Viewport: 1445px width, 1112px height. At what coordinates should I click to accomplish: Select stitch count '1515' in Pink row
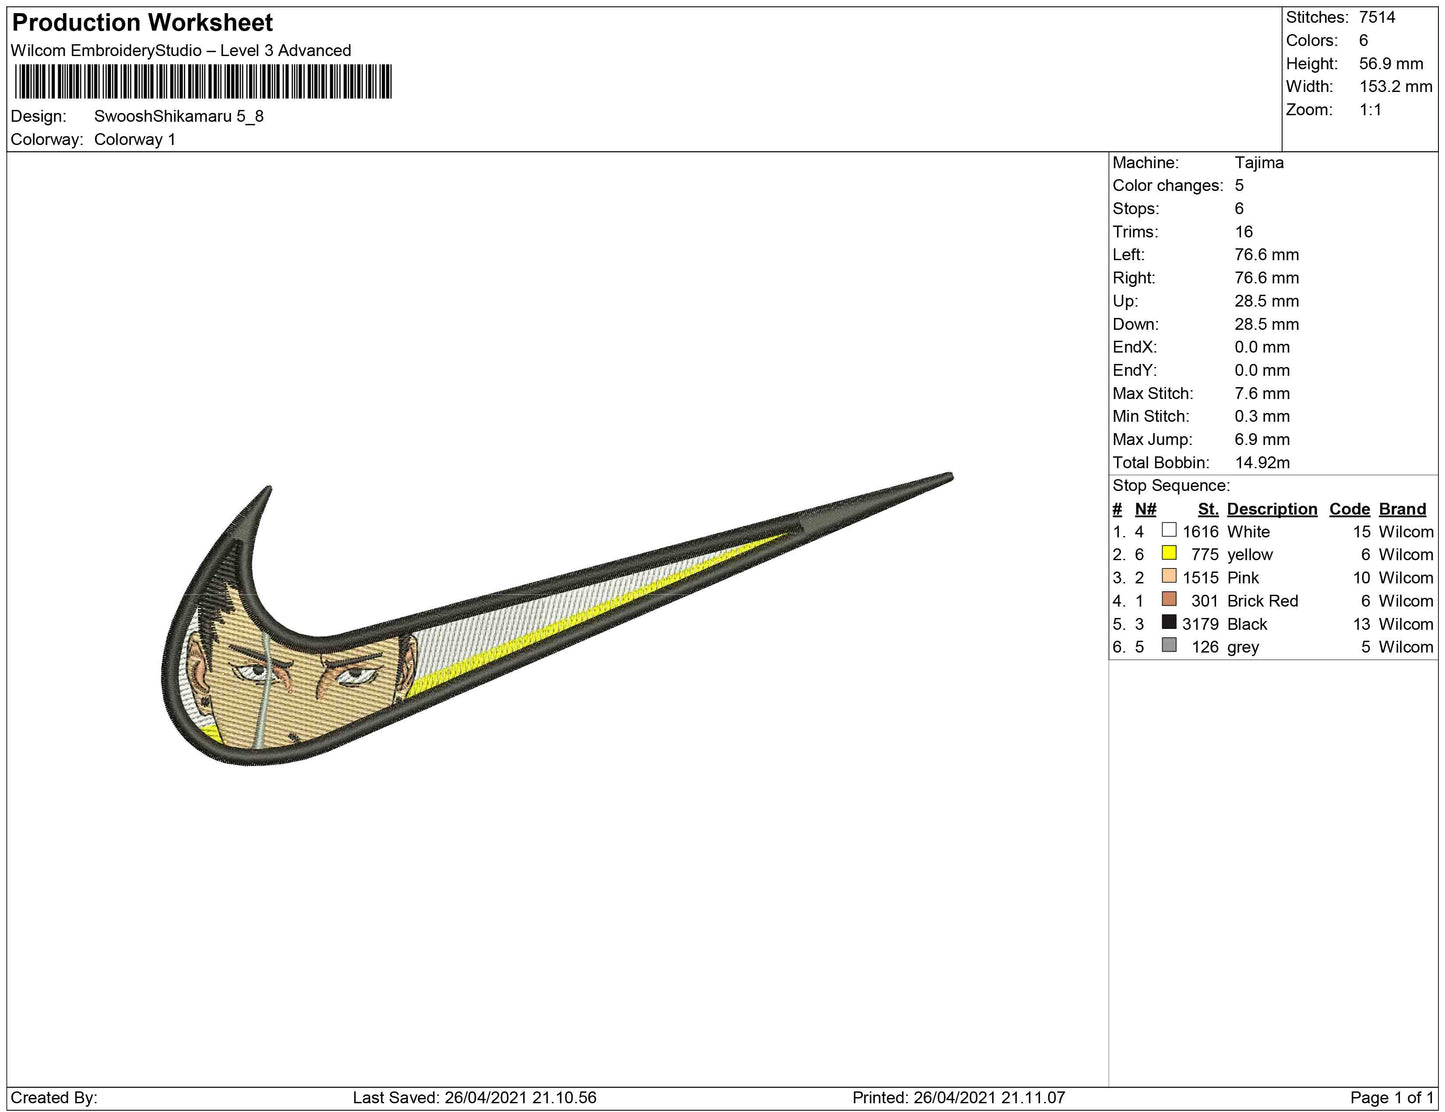(x=1201, y=578)
